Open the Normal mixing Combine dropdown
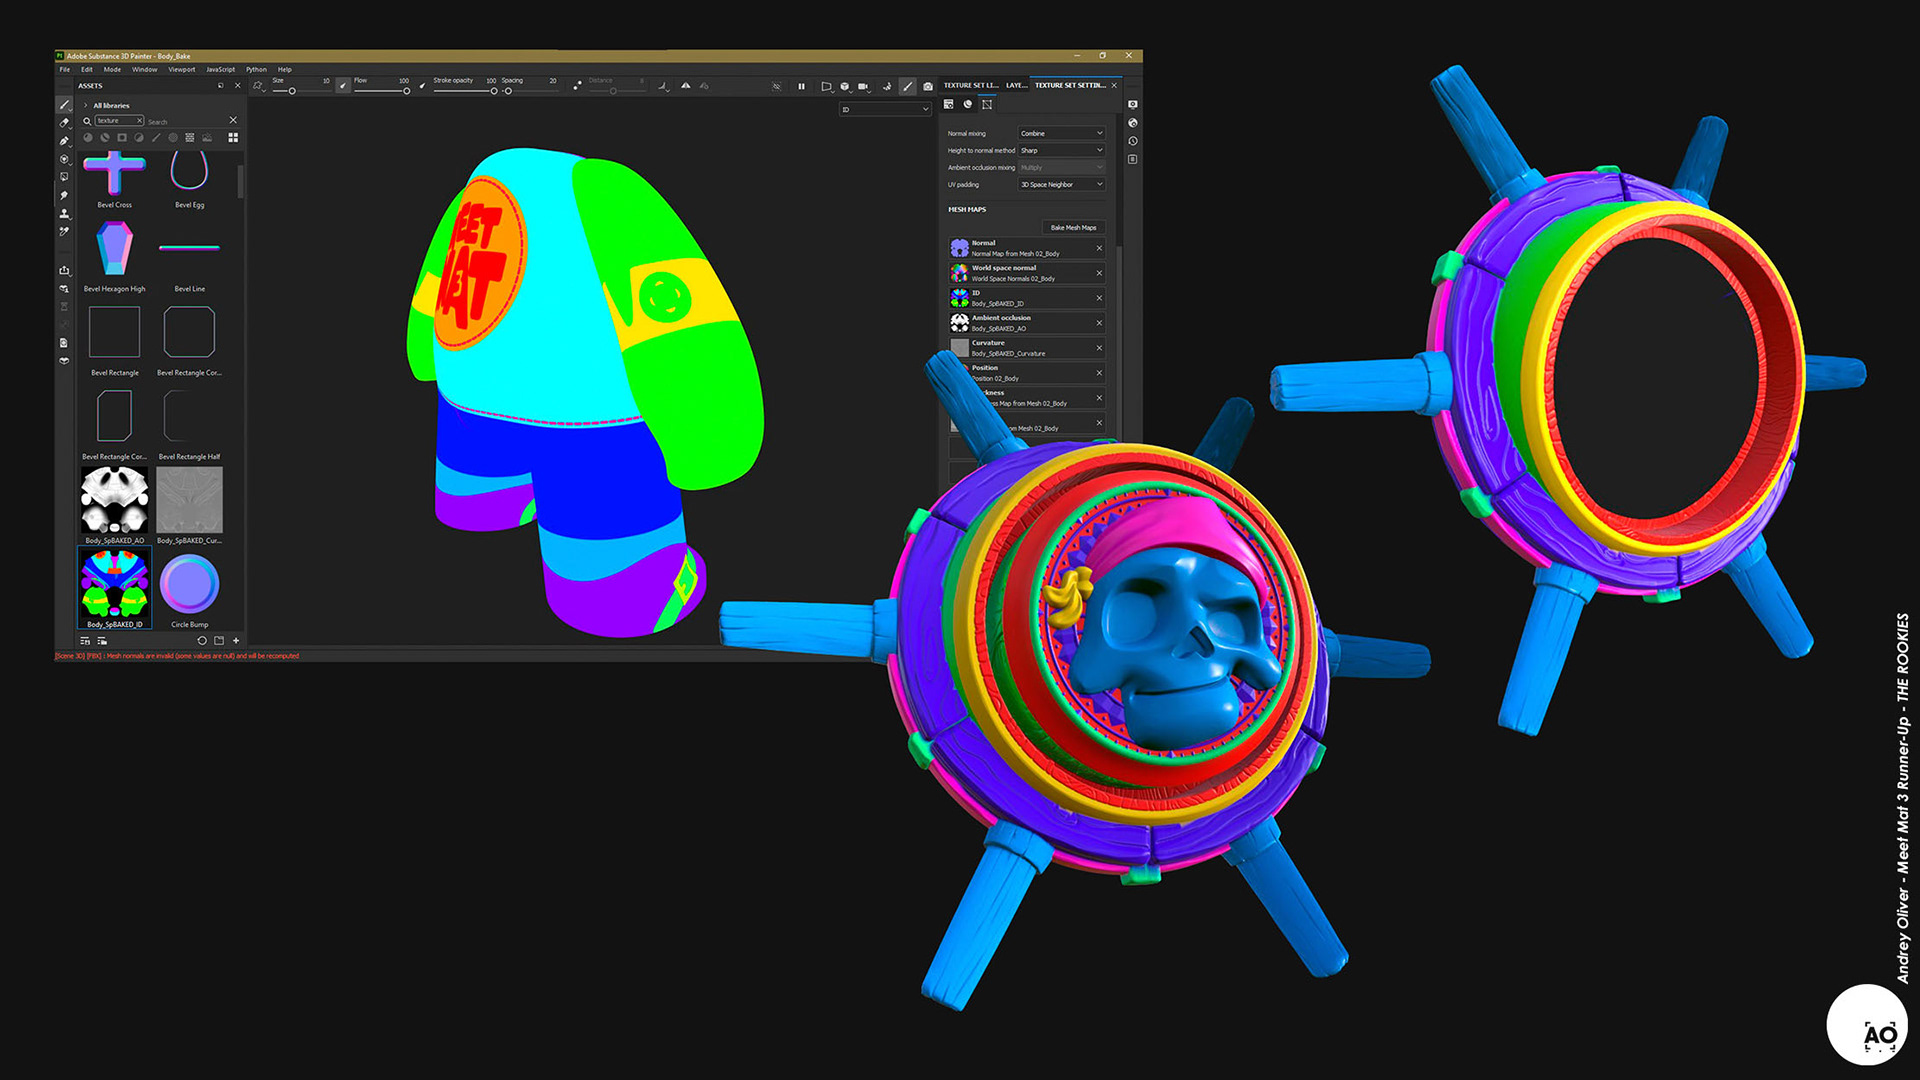Image resolution: width=1920 pixels, height=1080 pixels. click(x=1061, y=133)
